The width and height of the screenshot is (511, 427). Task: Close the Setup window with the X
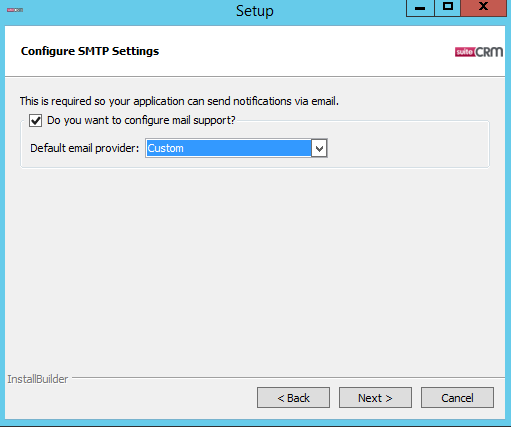pos(484,8)
